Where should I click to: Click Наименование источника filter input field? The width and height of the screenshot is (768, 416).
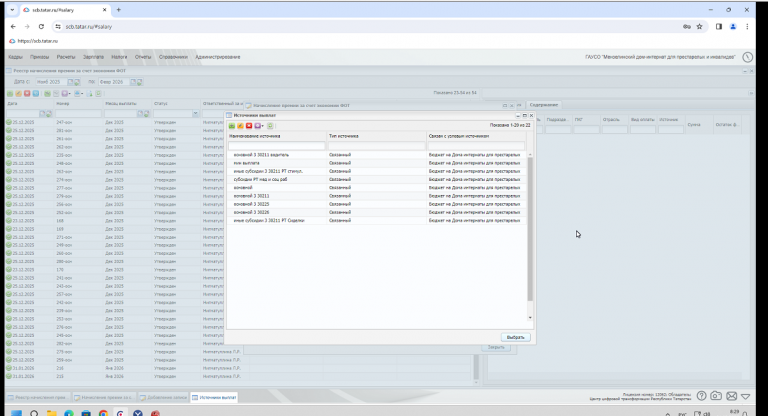point(276,146)
